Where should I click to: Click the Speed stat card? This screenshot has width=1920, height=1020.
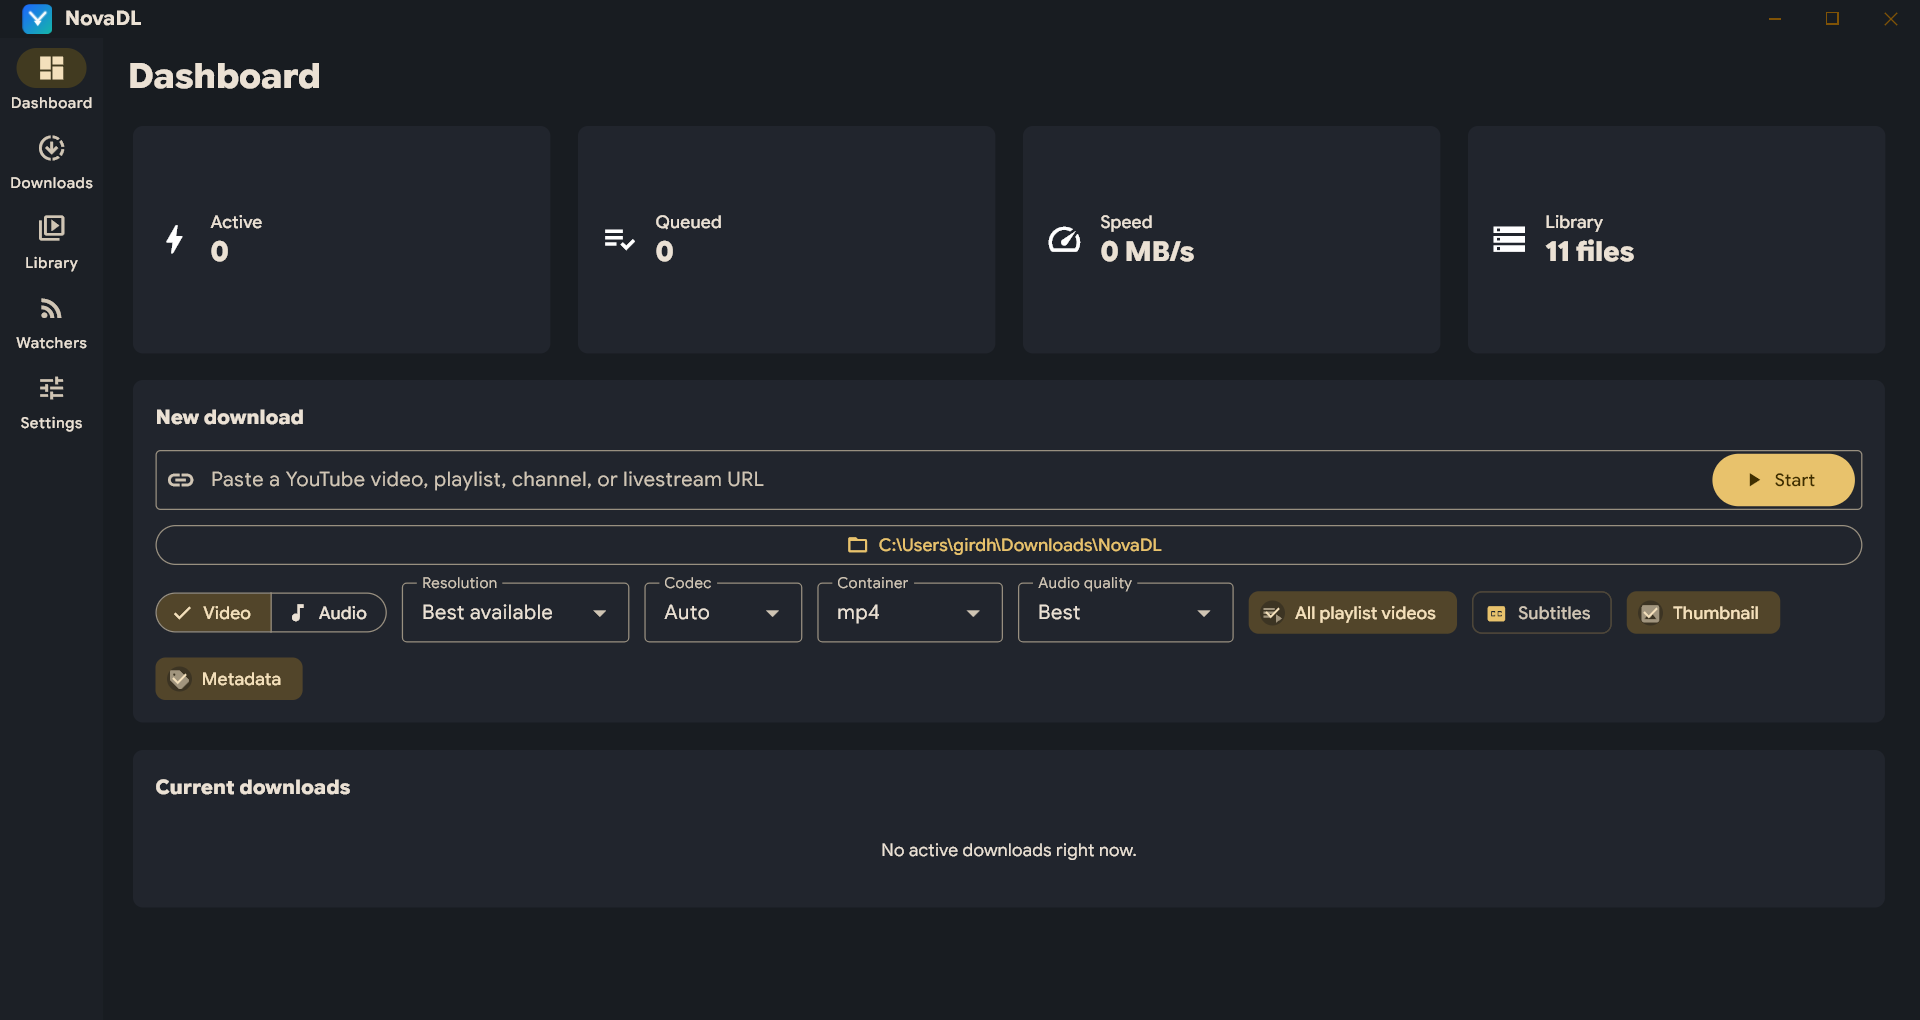(1231, 239)
